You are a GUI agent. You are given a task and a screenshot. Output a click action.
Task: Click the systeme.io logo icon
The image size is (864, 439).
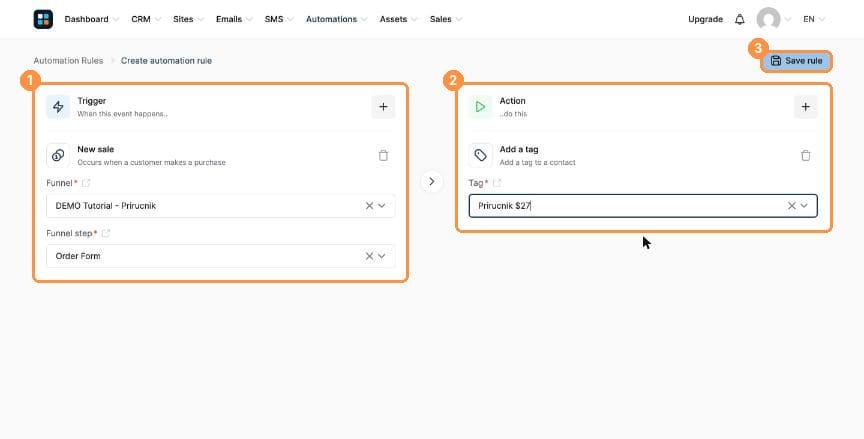tap(43, 19)
